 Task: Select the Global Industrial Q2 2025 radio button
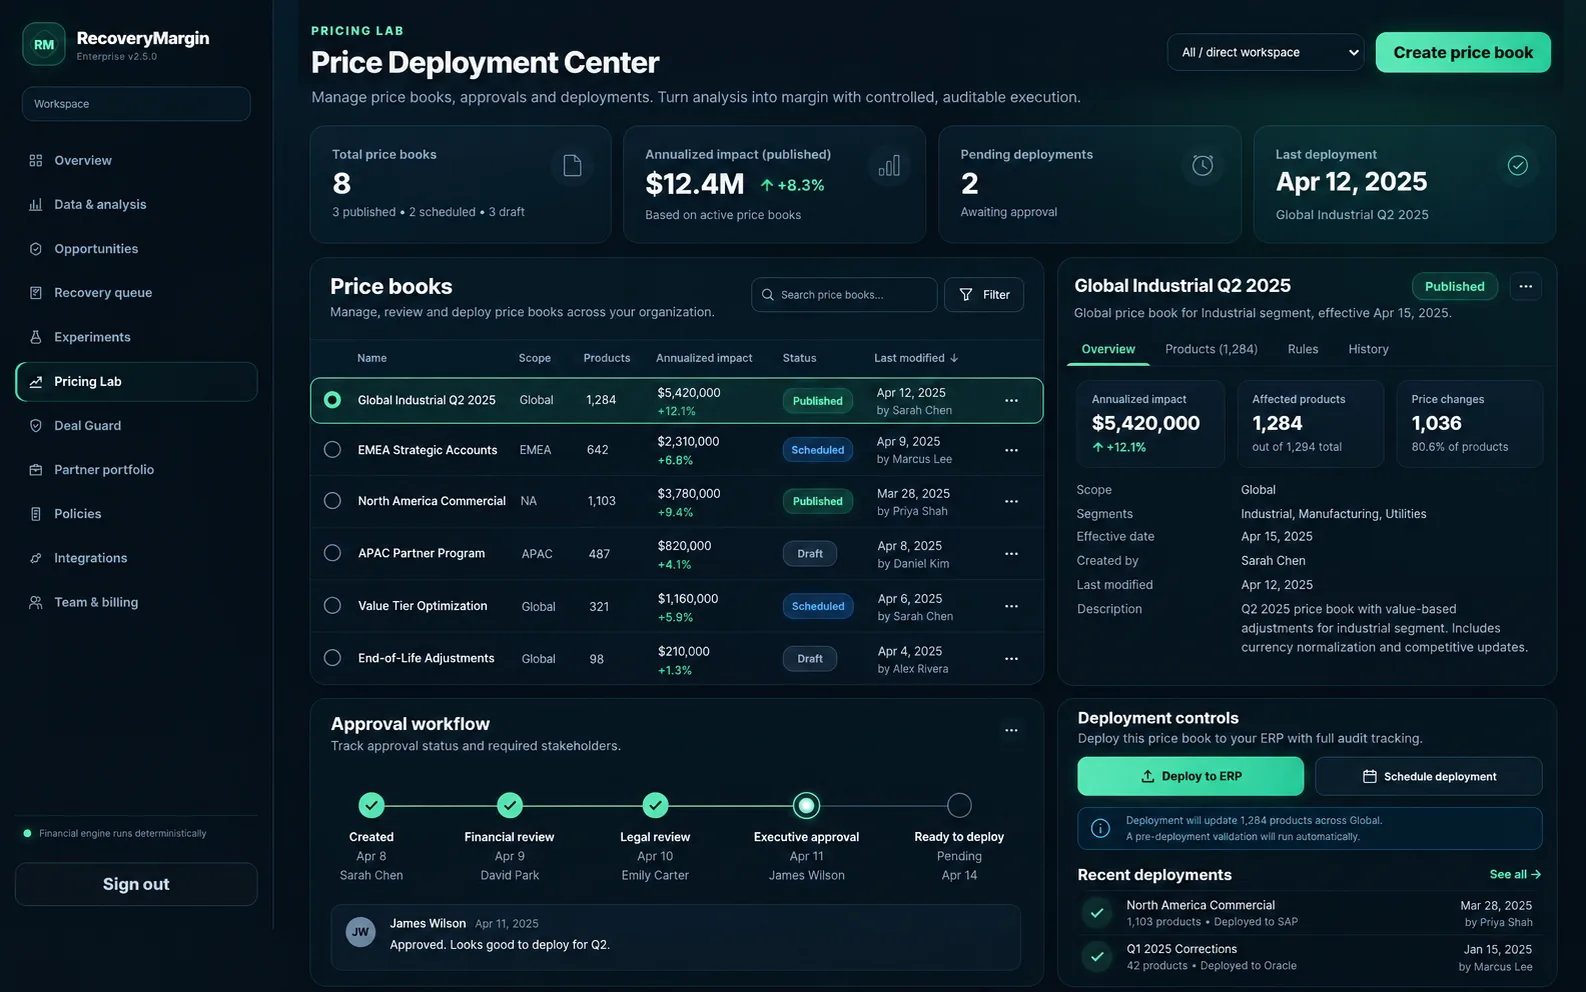332,400
